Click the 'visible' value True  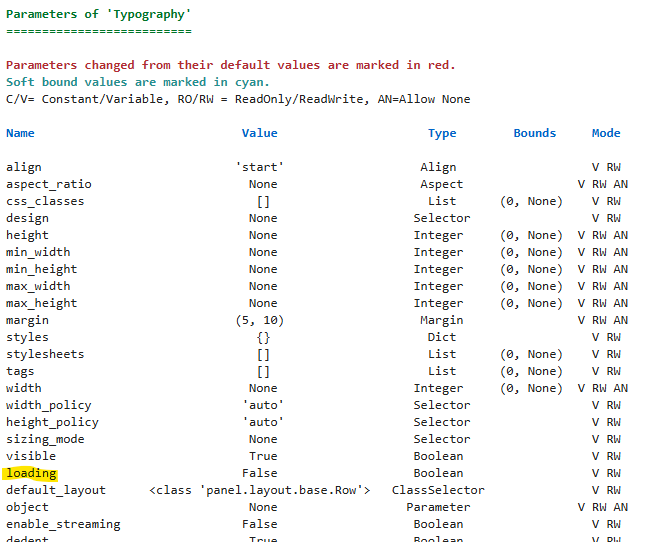tap(263, 456)
